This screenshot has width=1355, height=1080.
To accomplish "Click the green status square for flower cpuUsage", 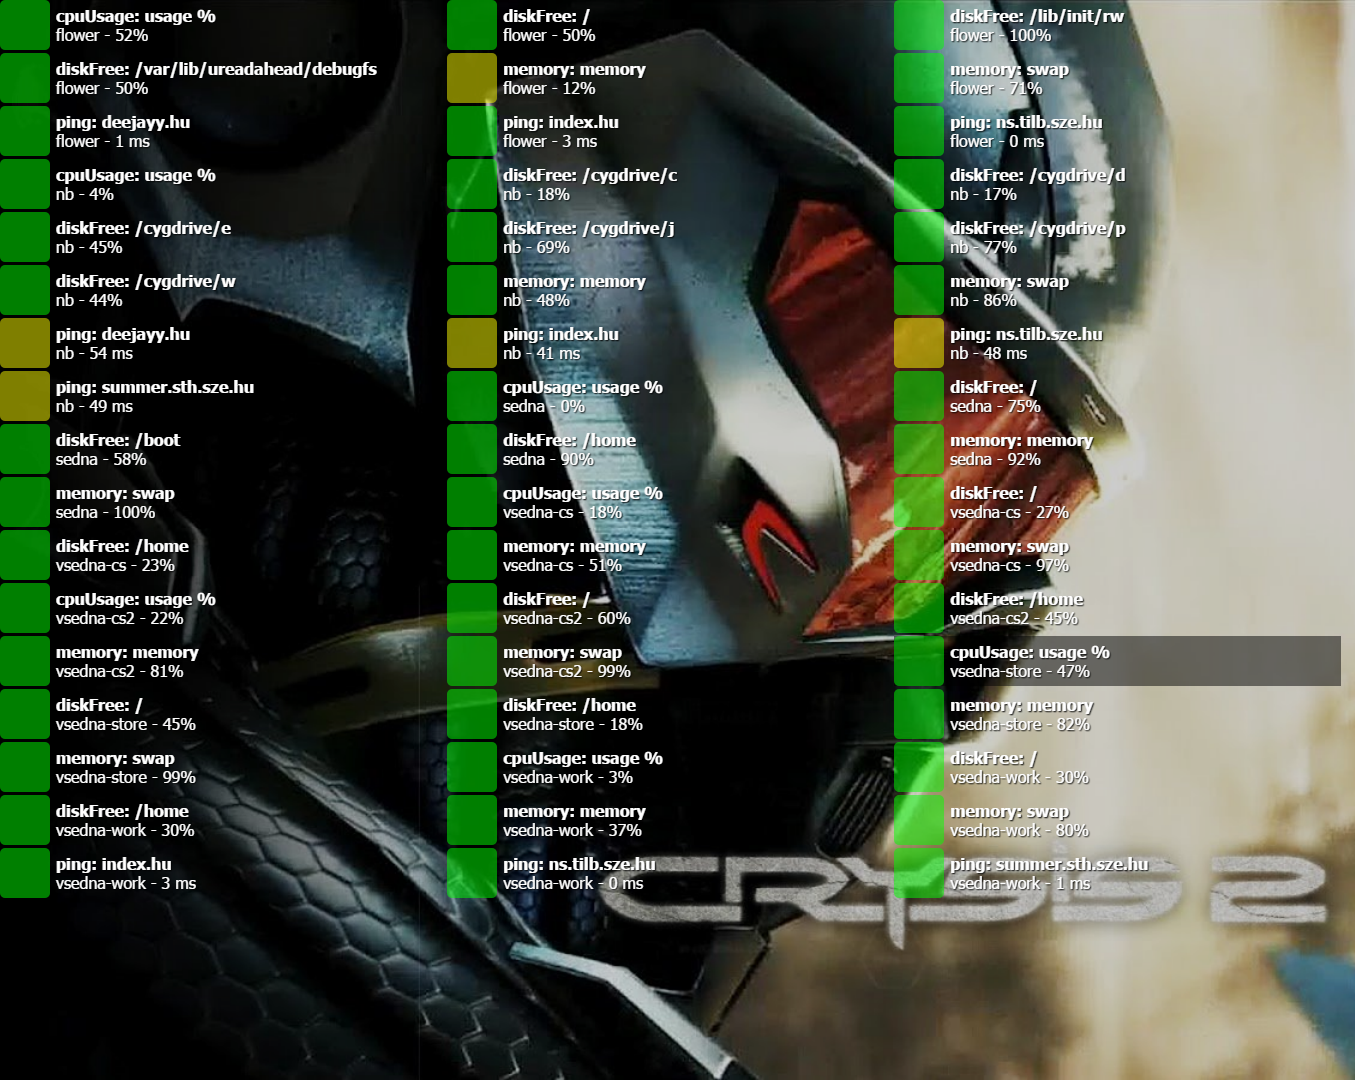I will coord(25,25).
